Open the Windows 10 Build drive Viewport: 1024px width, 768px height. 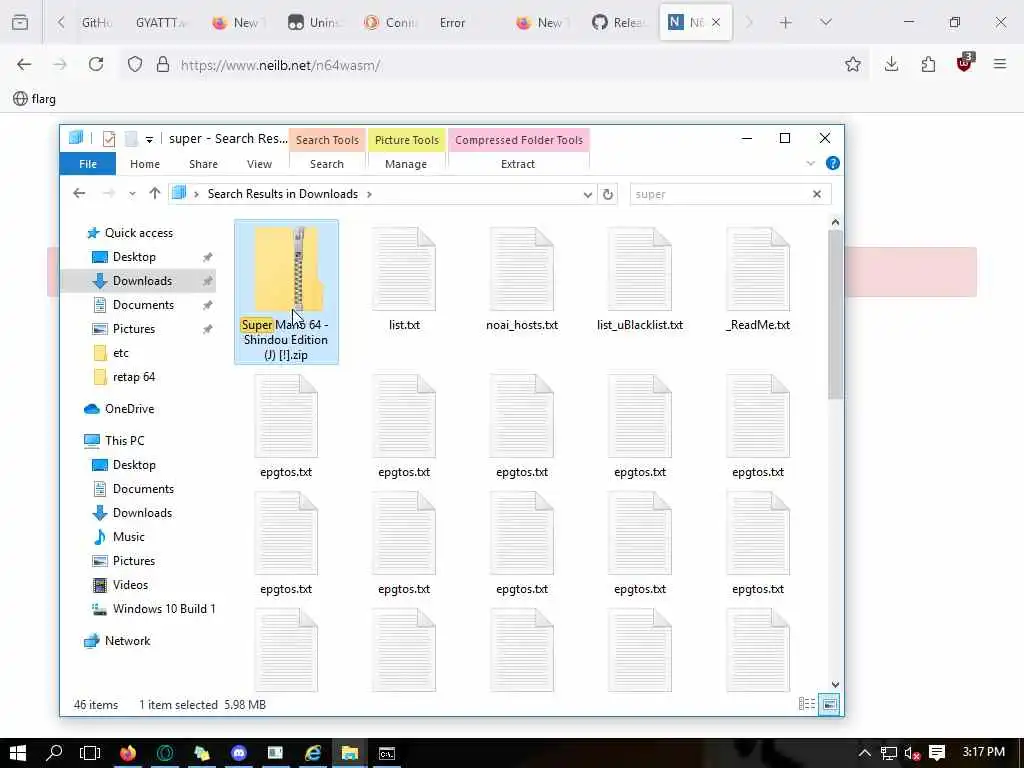(163, 609)
